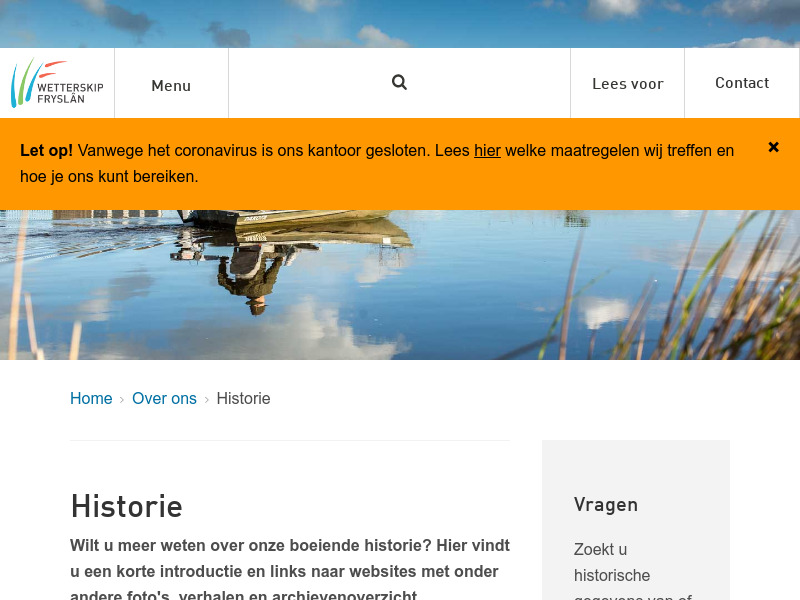This screenshot has height=600, width=800.
Task: Open the site search with the magnifier icon
Action: pyautogui.click(x=399, y=82)
